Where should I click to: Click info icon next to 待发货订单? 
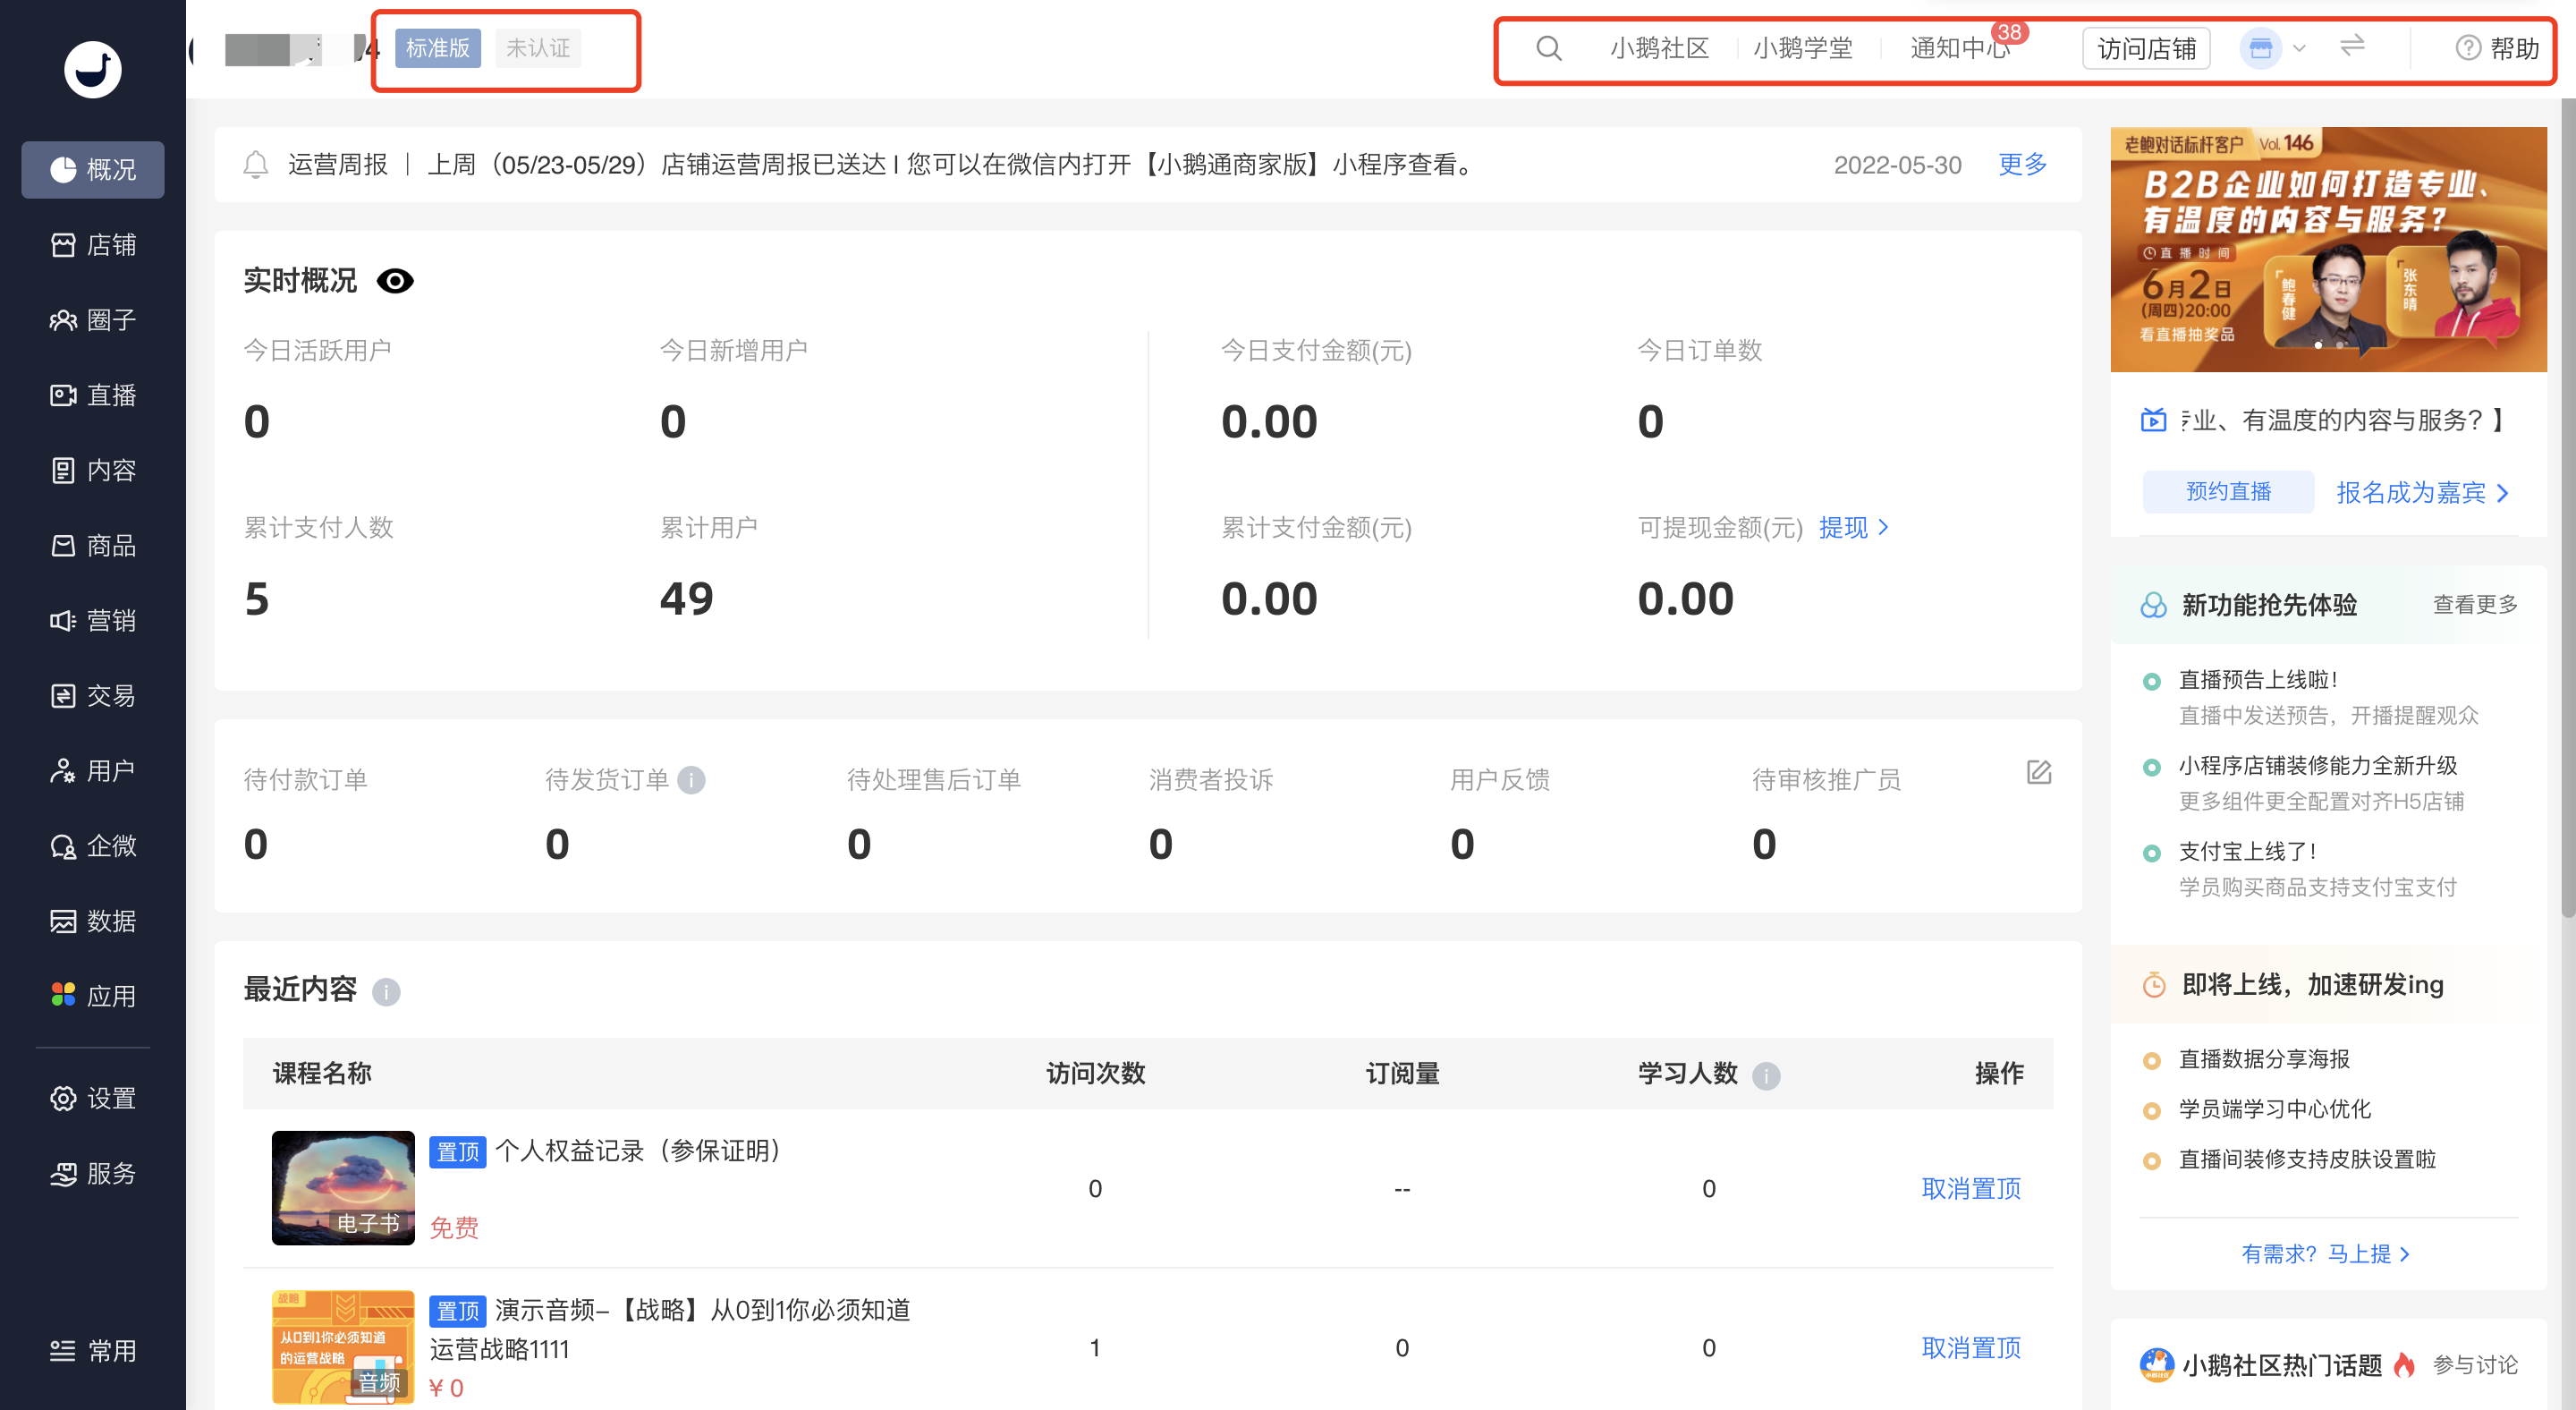point(691,780)
